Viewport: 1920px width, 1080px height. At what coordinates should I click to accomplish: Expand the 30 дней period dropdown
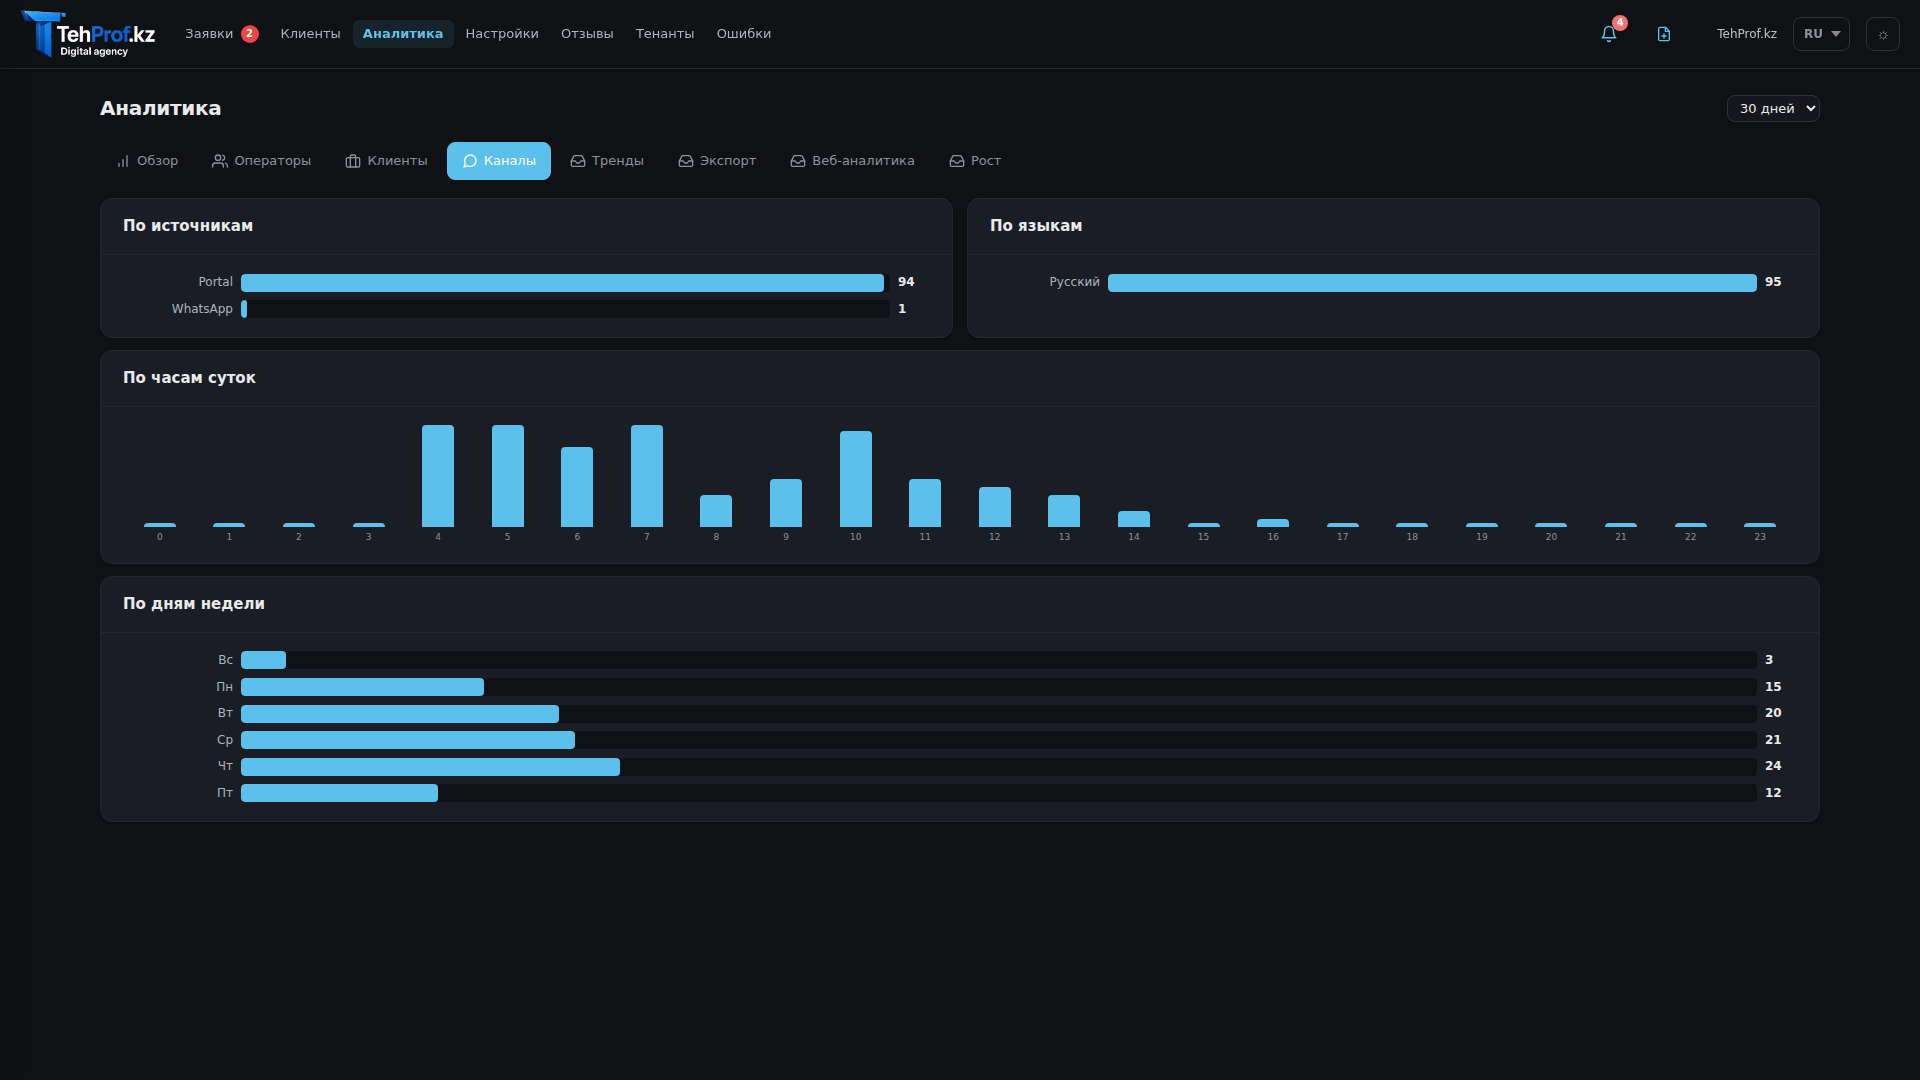[x=1772, y=108]
